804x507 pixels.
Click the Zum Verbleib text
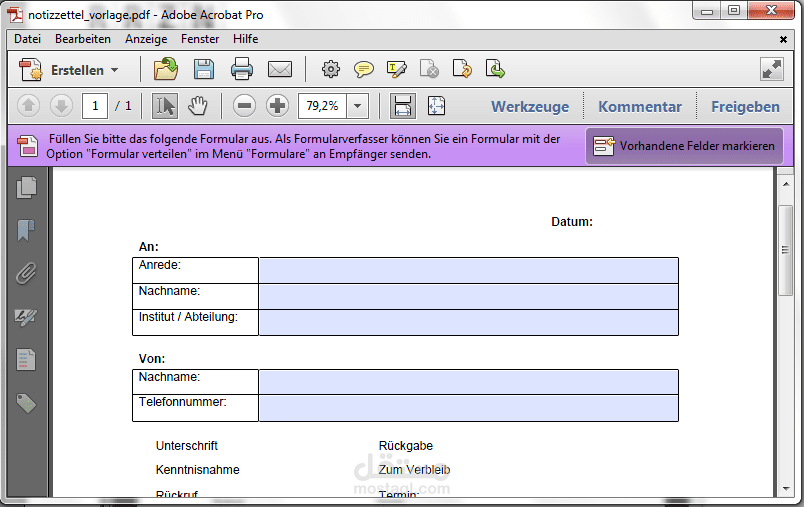point(414,470)
